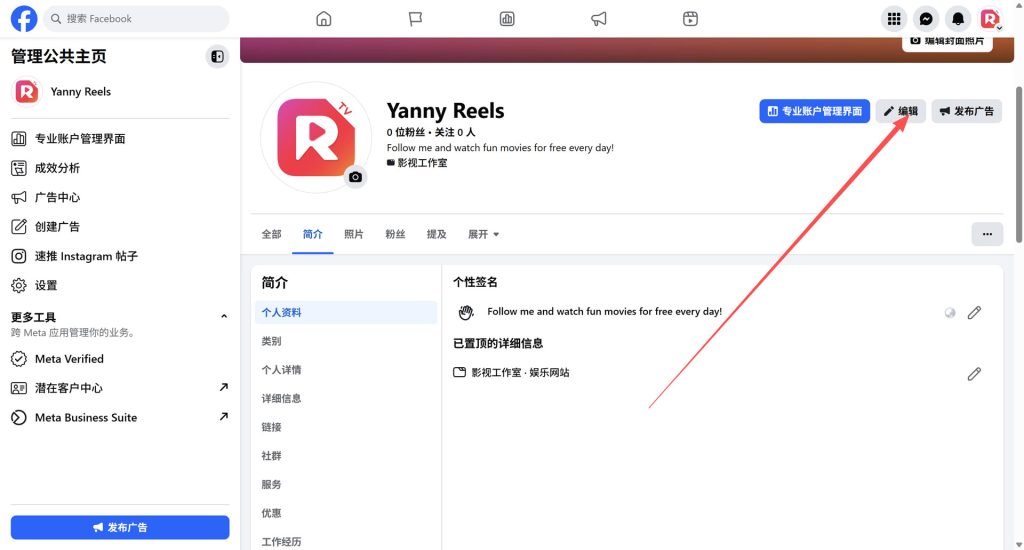
Task: Collapse the 更多工具 section
Action: (223, 317)
